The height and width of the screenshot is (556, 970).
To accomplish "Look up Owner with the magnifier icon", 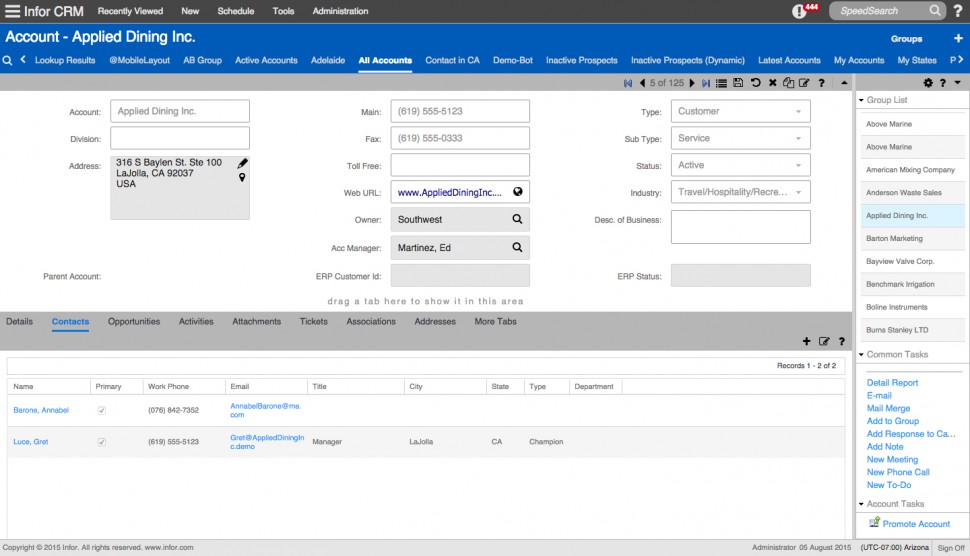I will click(517, 219).
